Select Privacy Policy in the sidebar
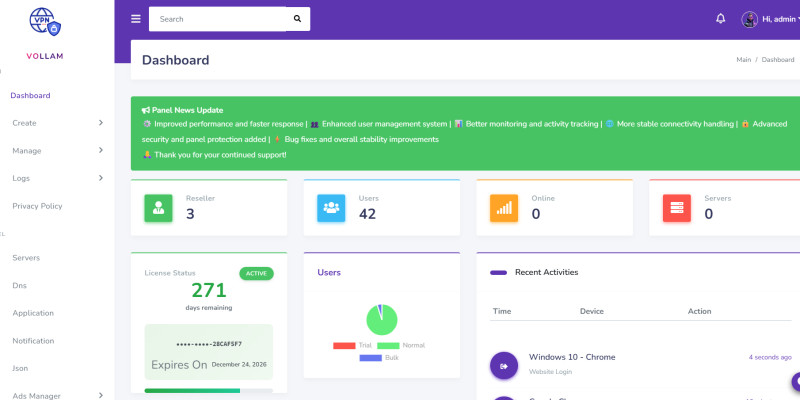800x400 pixels. pyautogui.click(x=37, y=206)
